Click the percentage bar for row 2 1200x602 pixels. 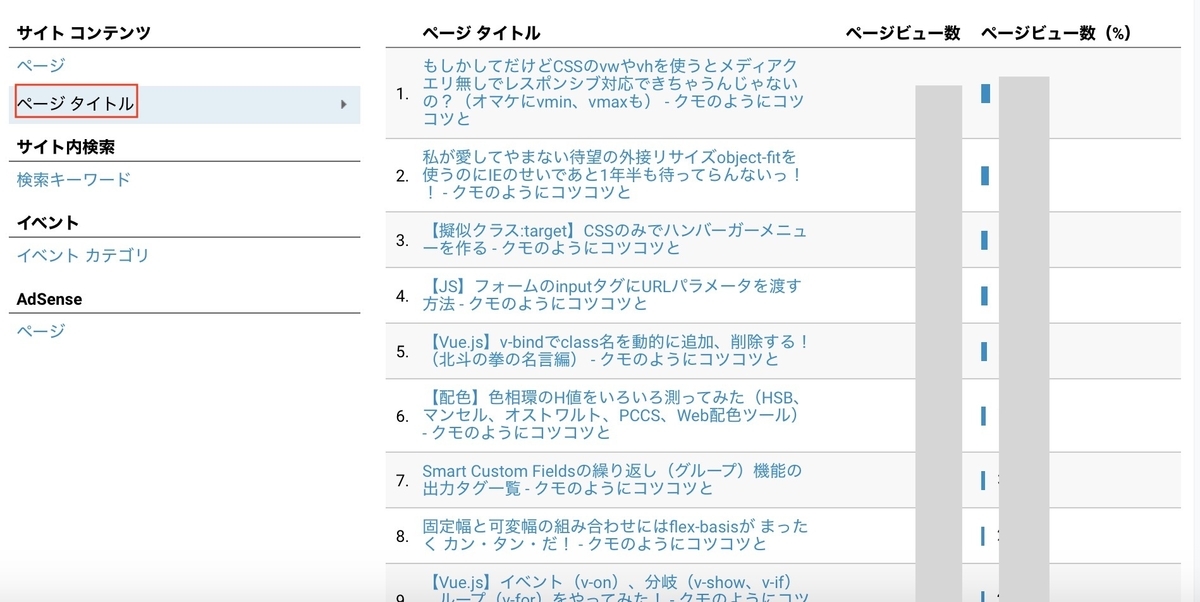point(985,175)
